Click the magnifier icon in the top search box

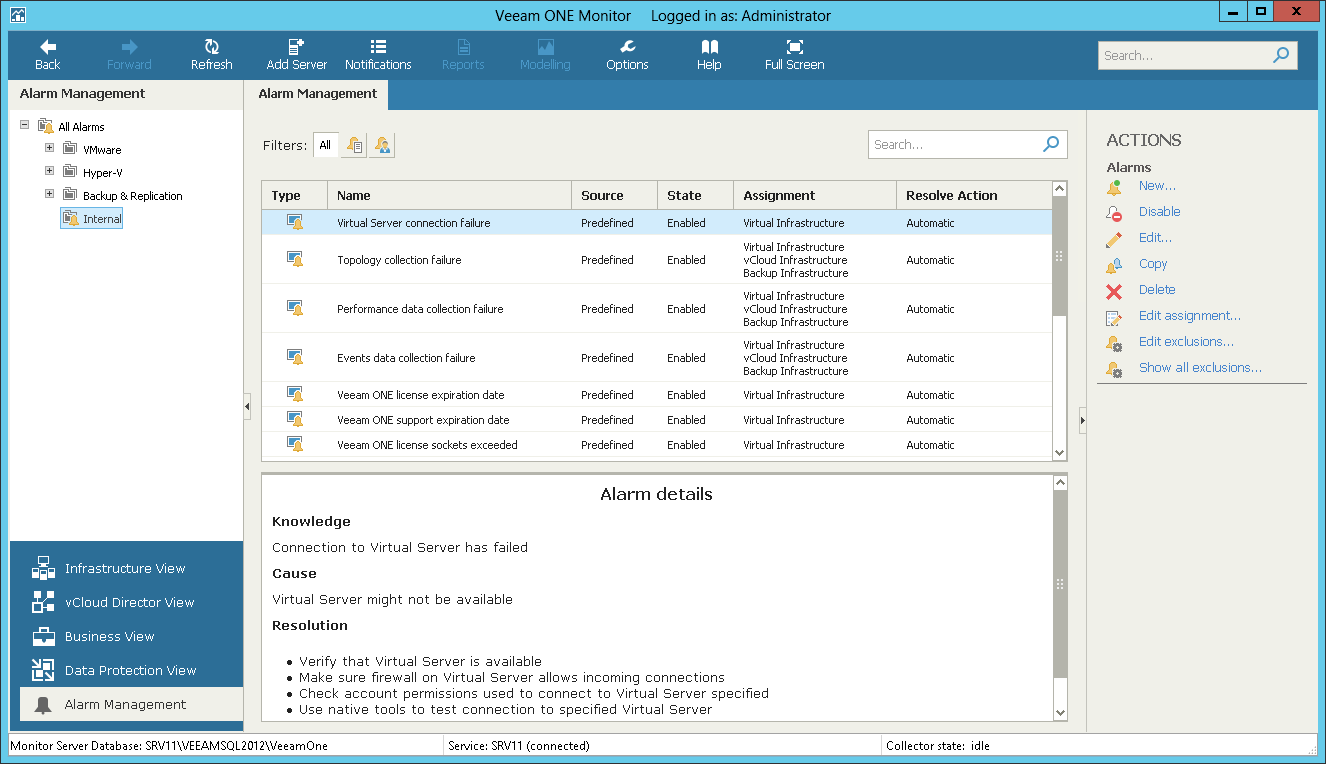(1281, 56)
